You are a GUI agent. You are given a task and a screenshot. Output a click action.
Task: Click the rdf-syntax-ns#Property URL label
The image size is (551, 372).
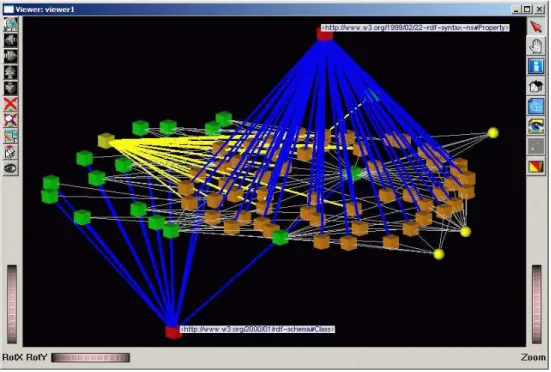pos(415,27)
